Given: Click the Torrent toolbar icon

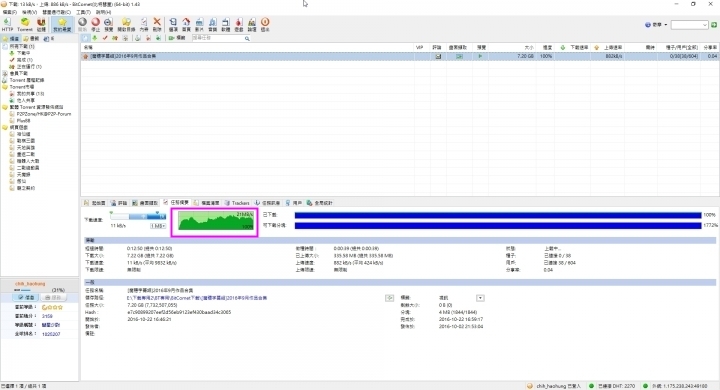Looking at the screenshot, I should pos(25,24).
